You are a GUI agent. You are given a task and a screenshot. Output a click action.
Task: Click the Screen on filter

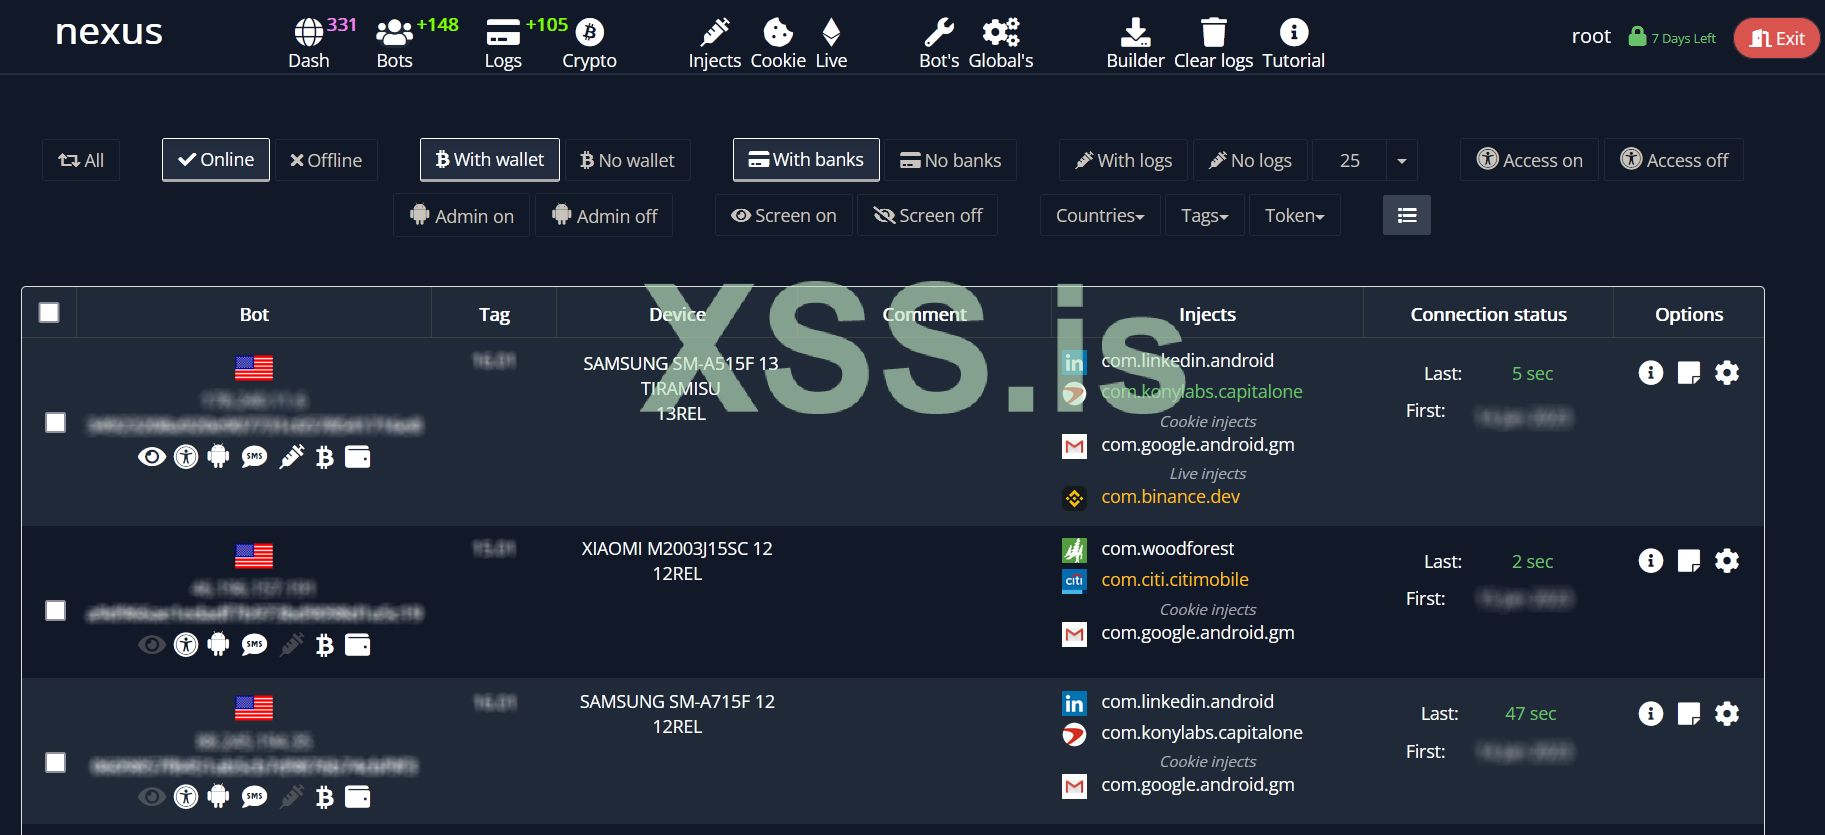784,216
